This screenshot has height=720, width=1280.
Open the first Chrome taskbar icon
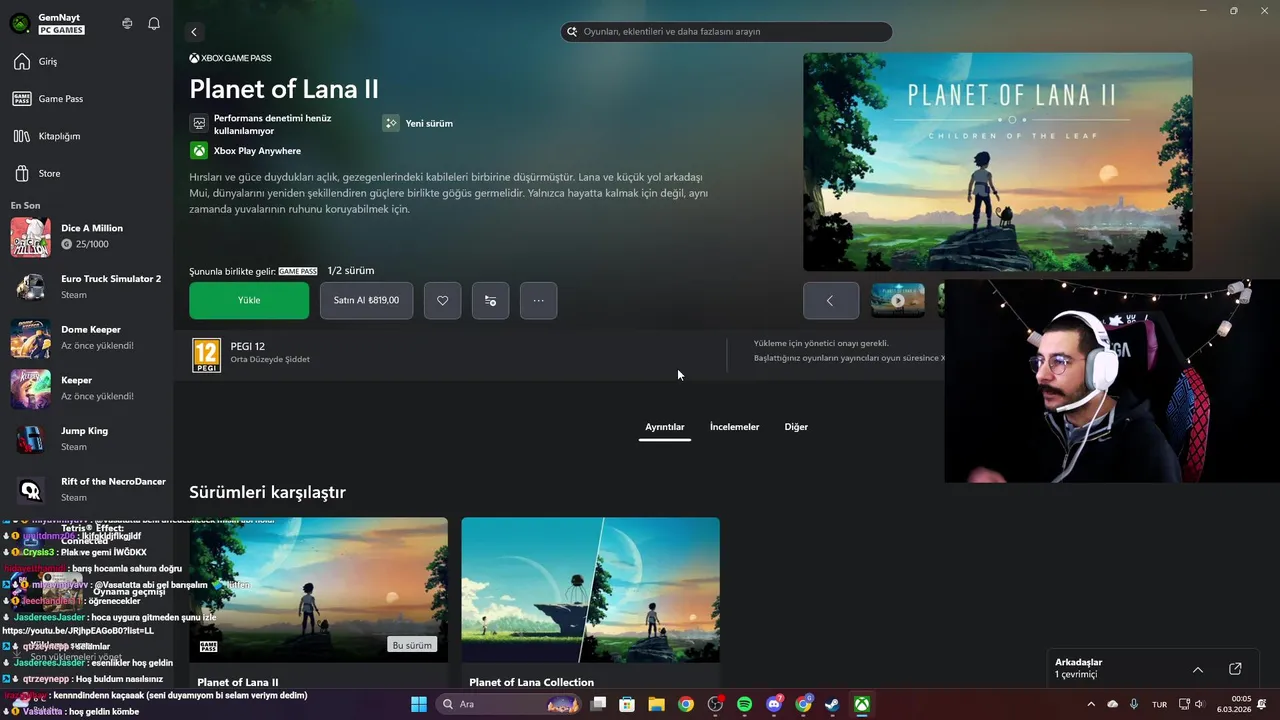685,704
